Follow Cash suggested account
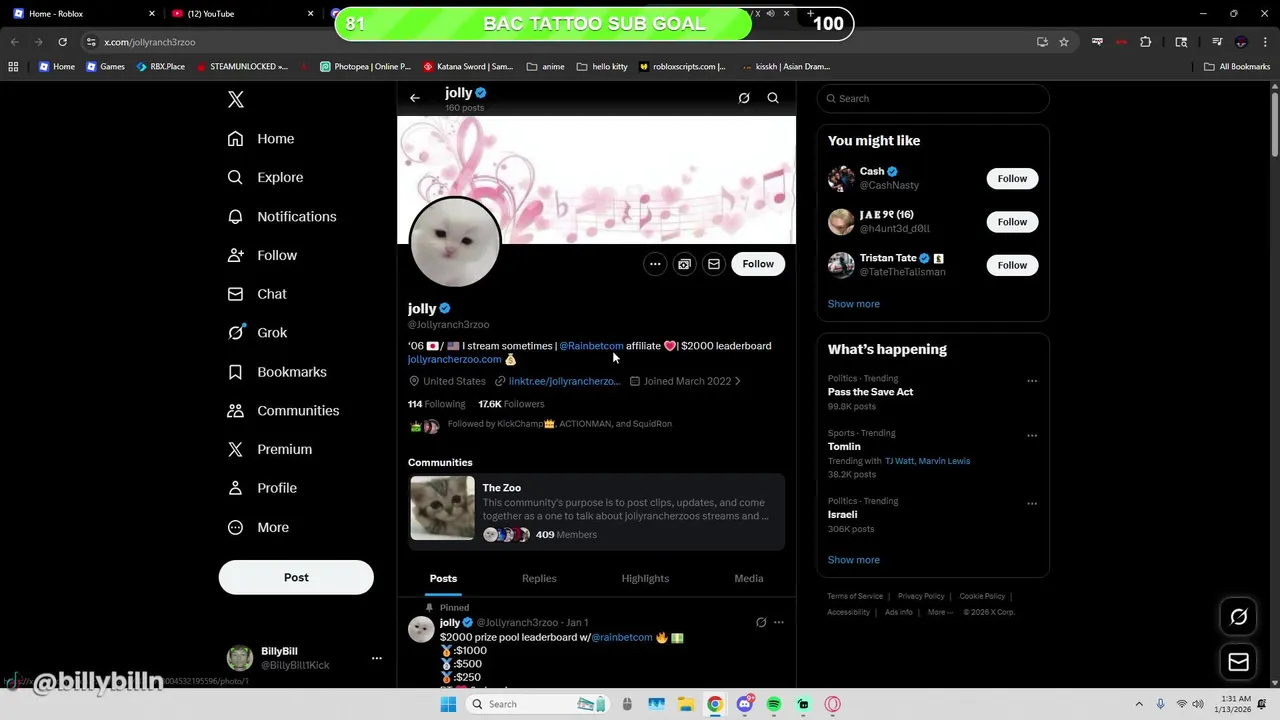The image size is (1280, 720). pos(1012,178)
